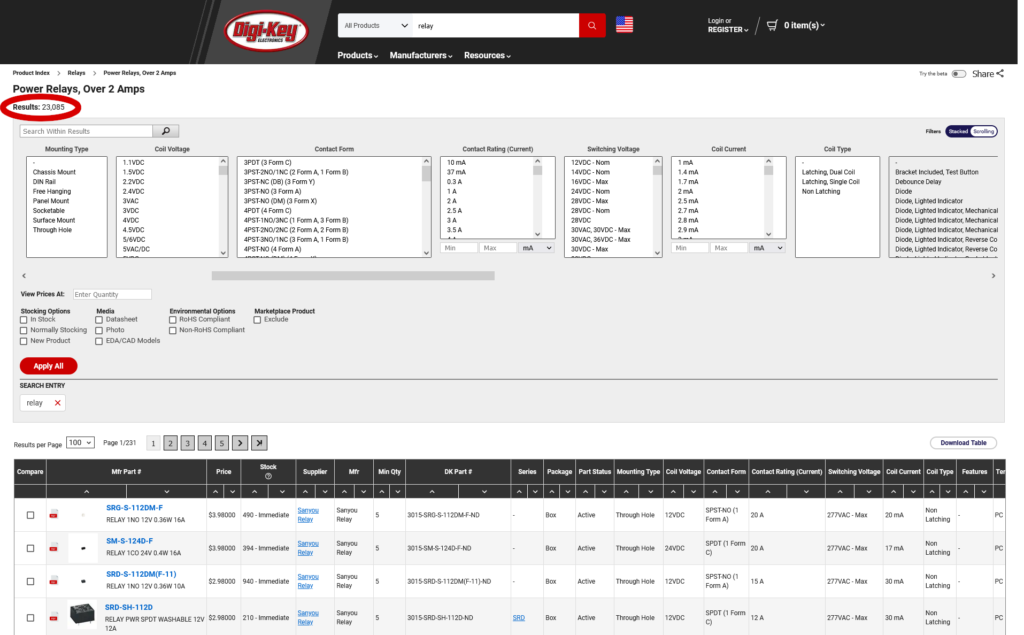Open datasheet PDF icon for SM-S-124D-F

coord(54,547)
